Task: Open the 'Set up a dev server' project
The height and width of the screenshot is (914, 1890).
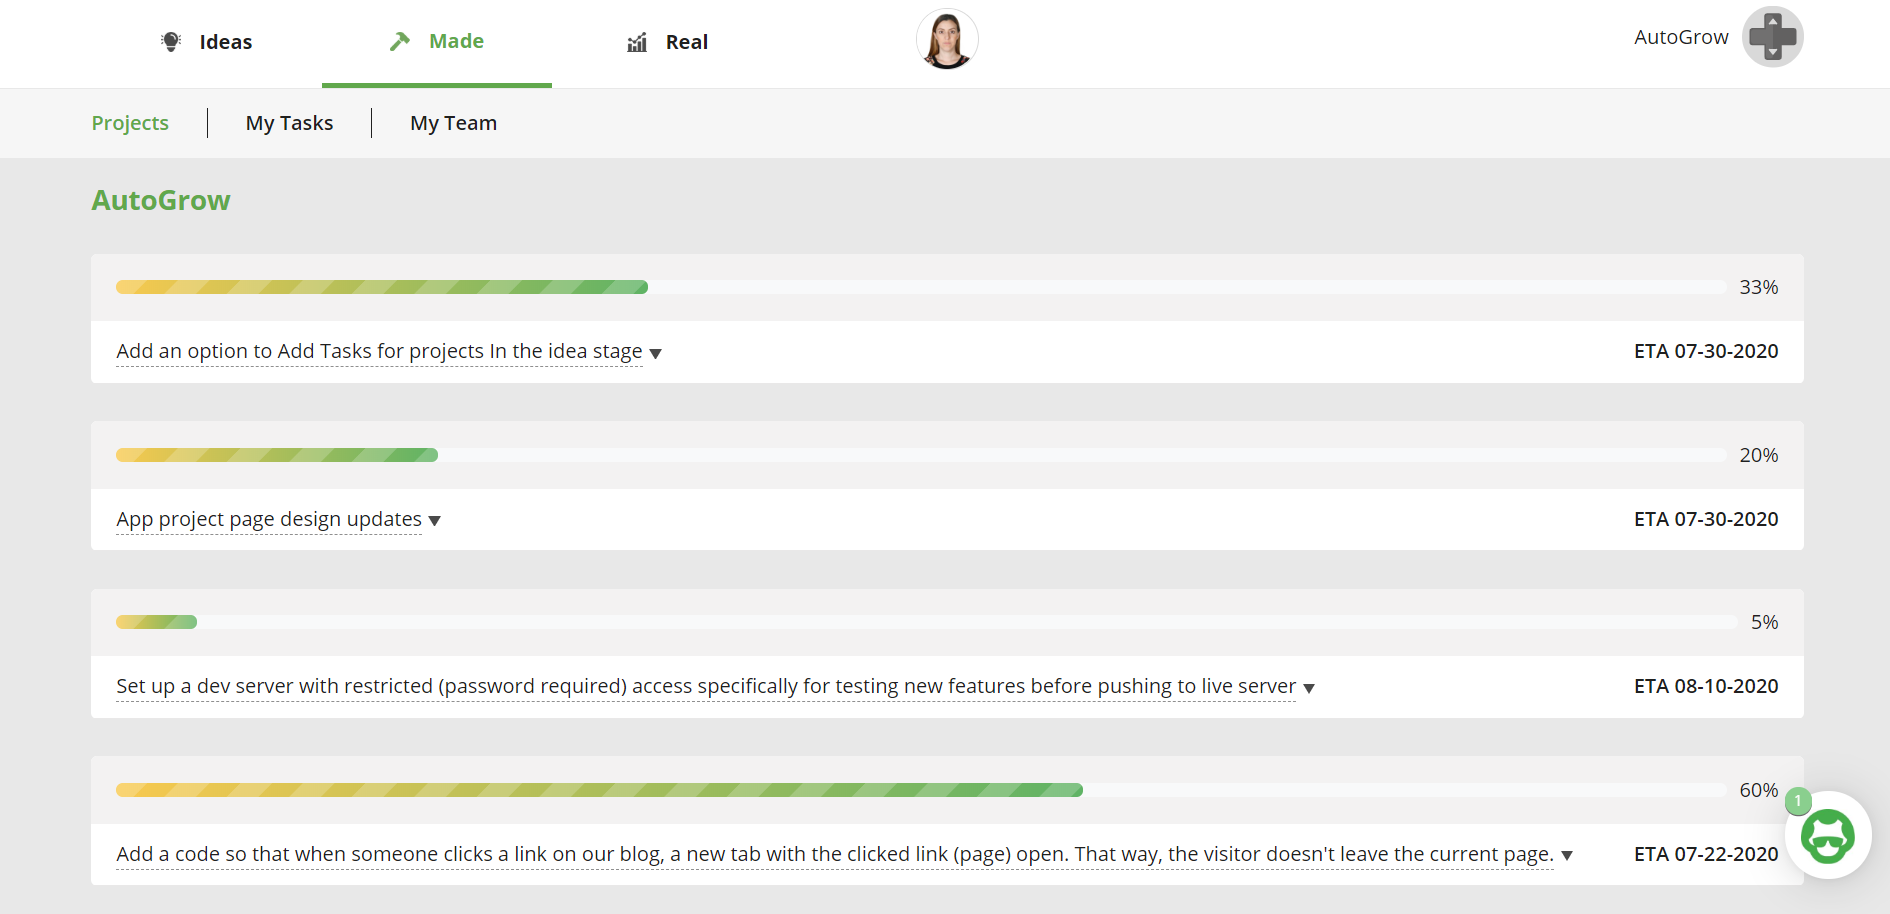Action: pos(705,686)
